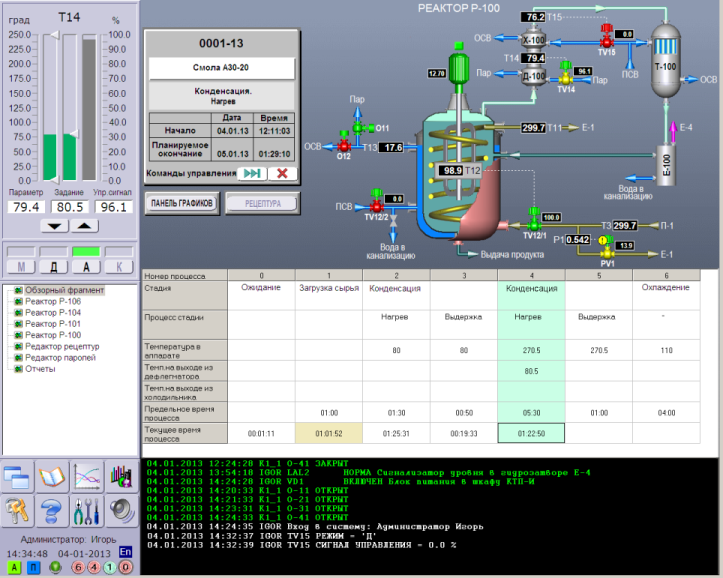Click the Задание setpoint value field 80.5
723x578 pixels.
coord(69,207)
